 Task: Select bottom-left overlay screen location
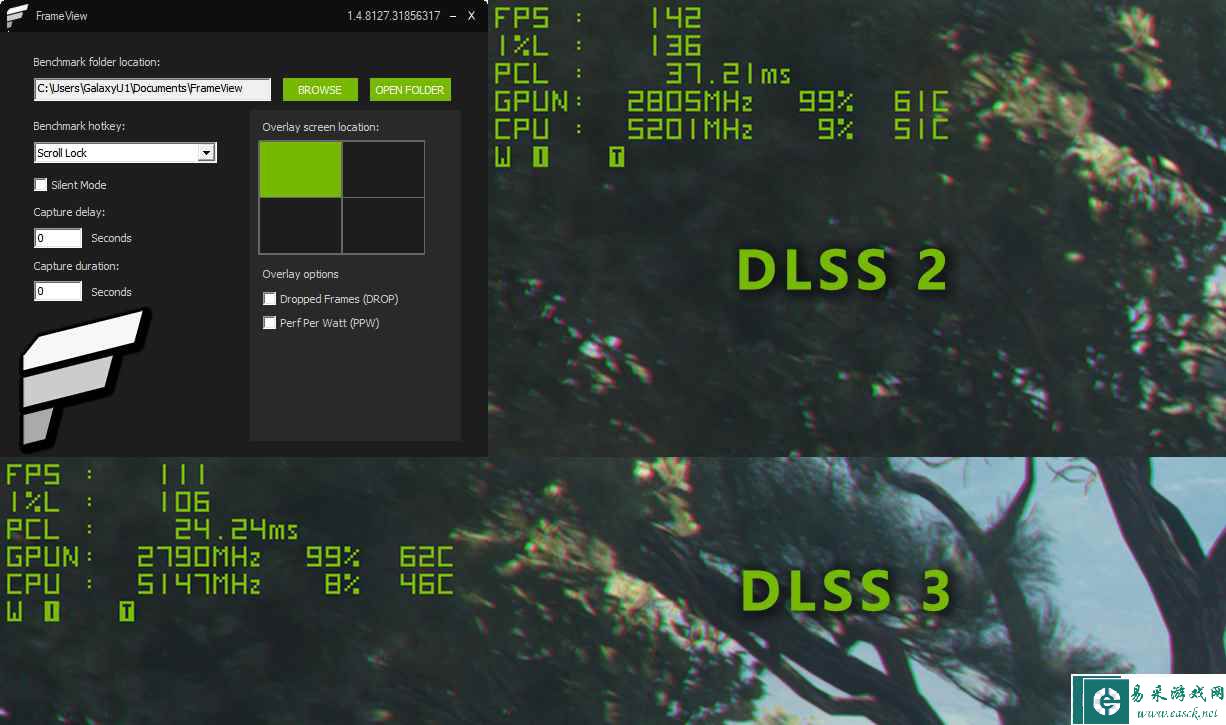[x=300, y=226]
